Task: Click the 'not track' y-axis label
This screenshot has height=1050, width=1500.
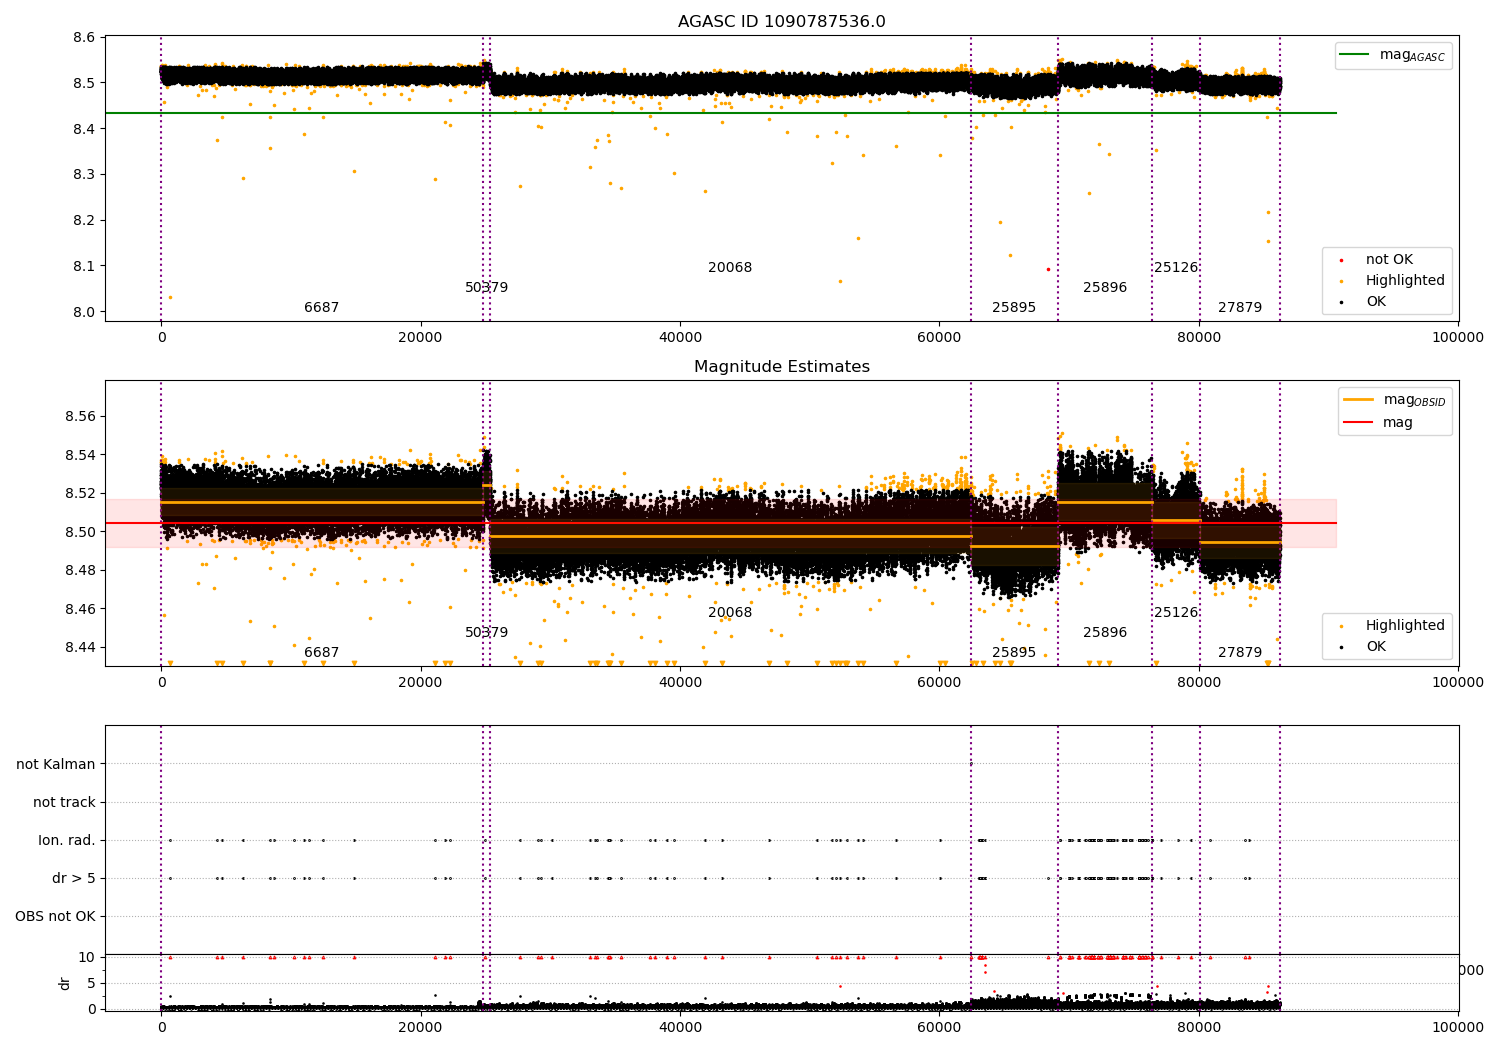Action: (64, 803)
